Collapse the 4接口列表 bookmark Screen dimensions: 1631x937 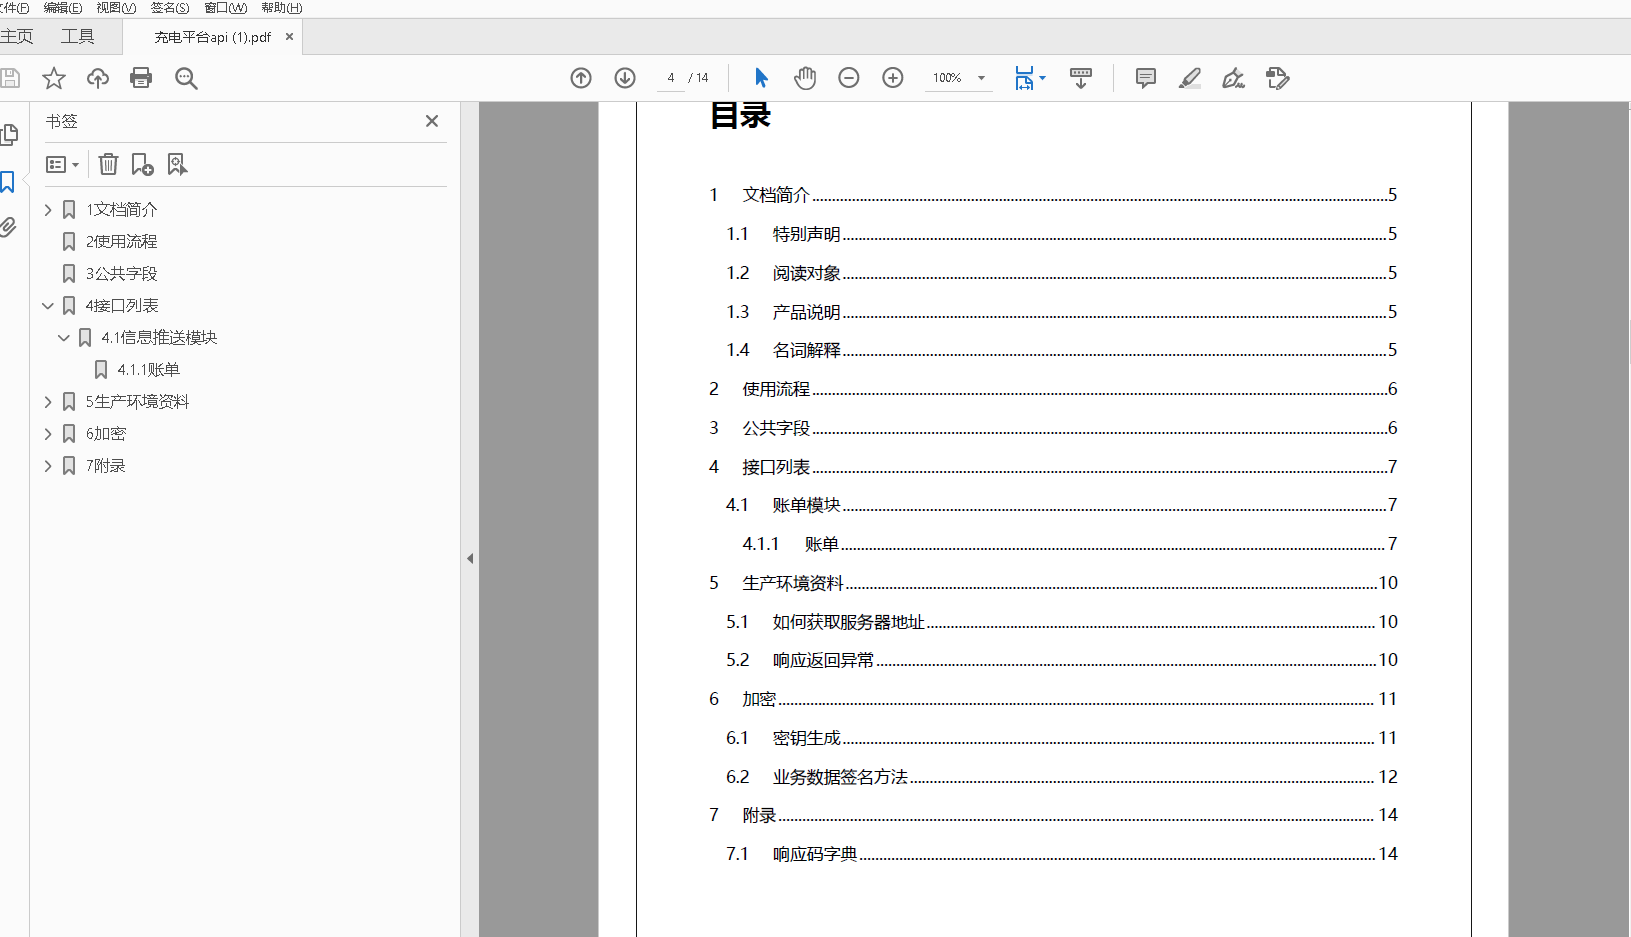[x=48, y=306]
